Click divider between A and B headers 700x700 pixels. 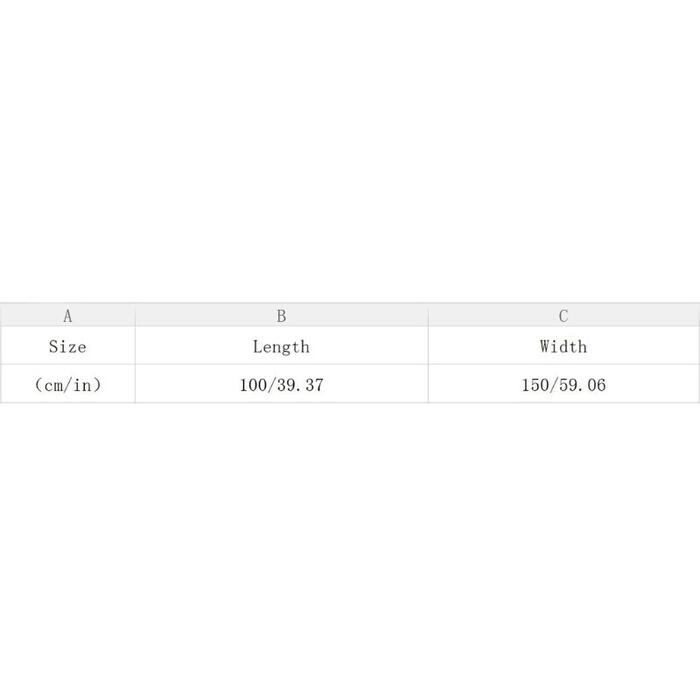pyautogui.click(x=135, y=316)
